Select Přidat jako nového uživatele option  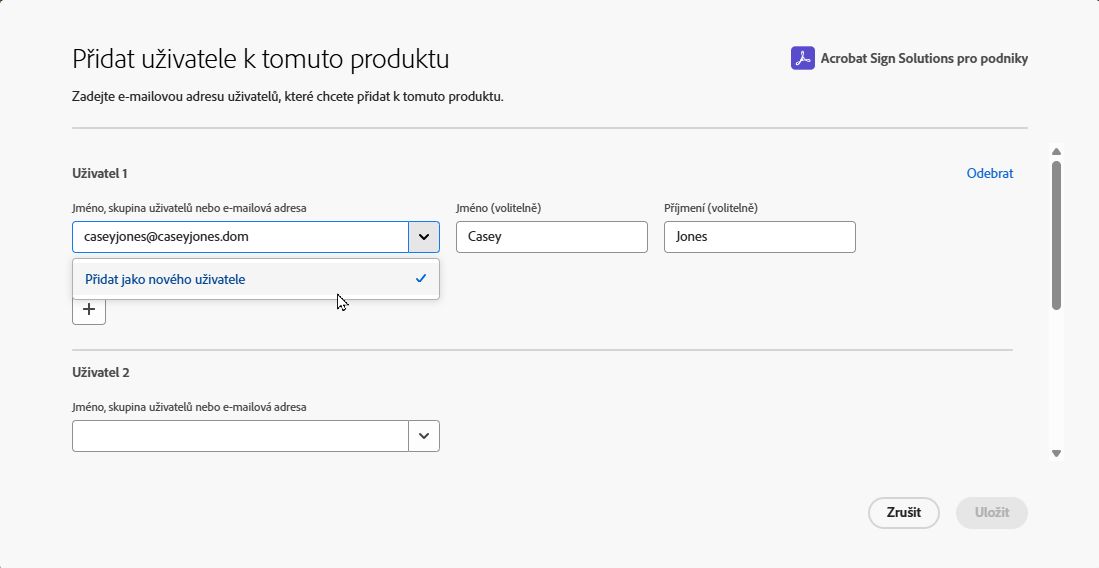pyautogui.click(x=165, y=279)
